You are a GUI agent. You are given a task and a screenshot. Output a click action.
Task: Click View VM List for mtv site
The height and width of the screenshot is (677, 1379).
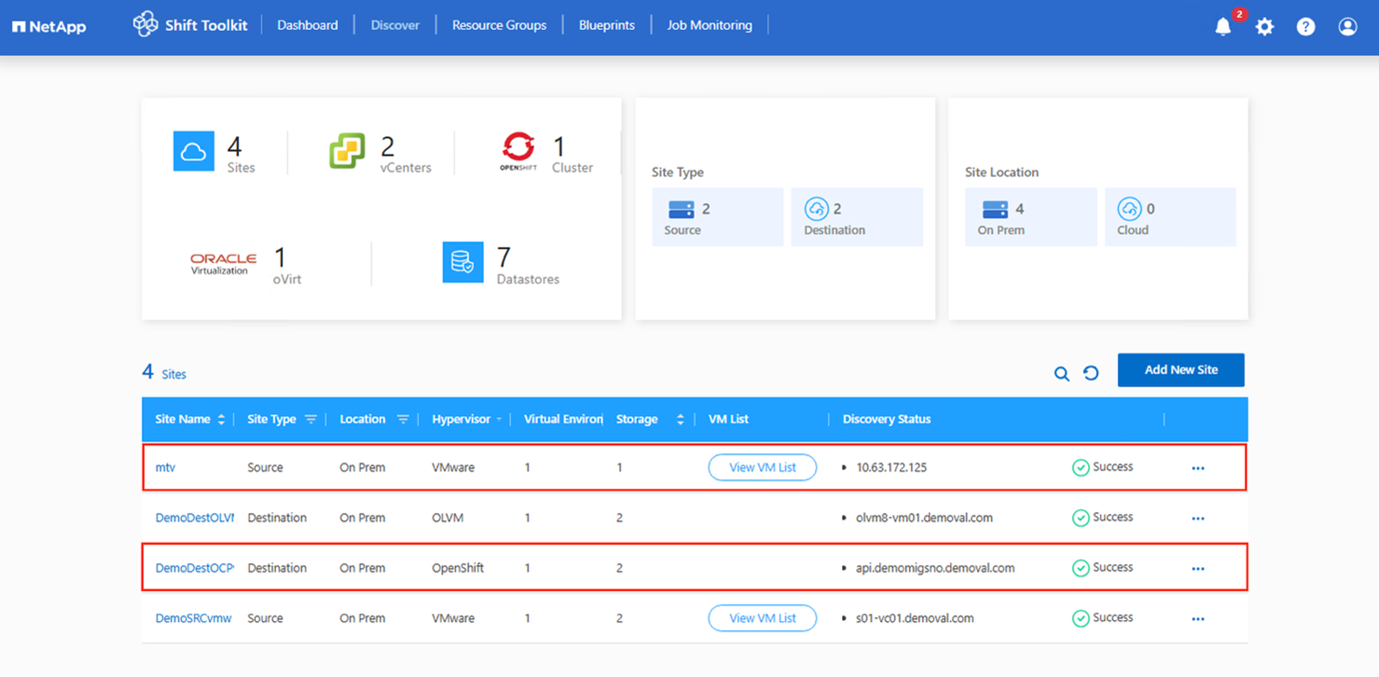click(762, 468)
